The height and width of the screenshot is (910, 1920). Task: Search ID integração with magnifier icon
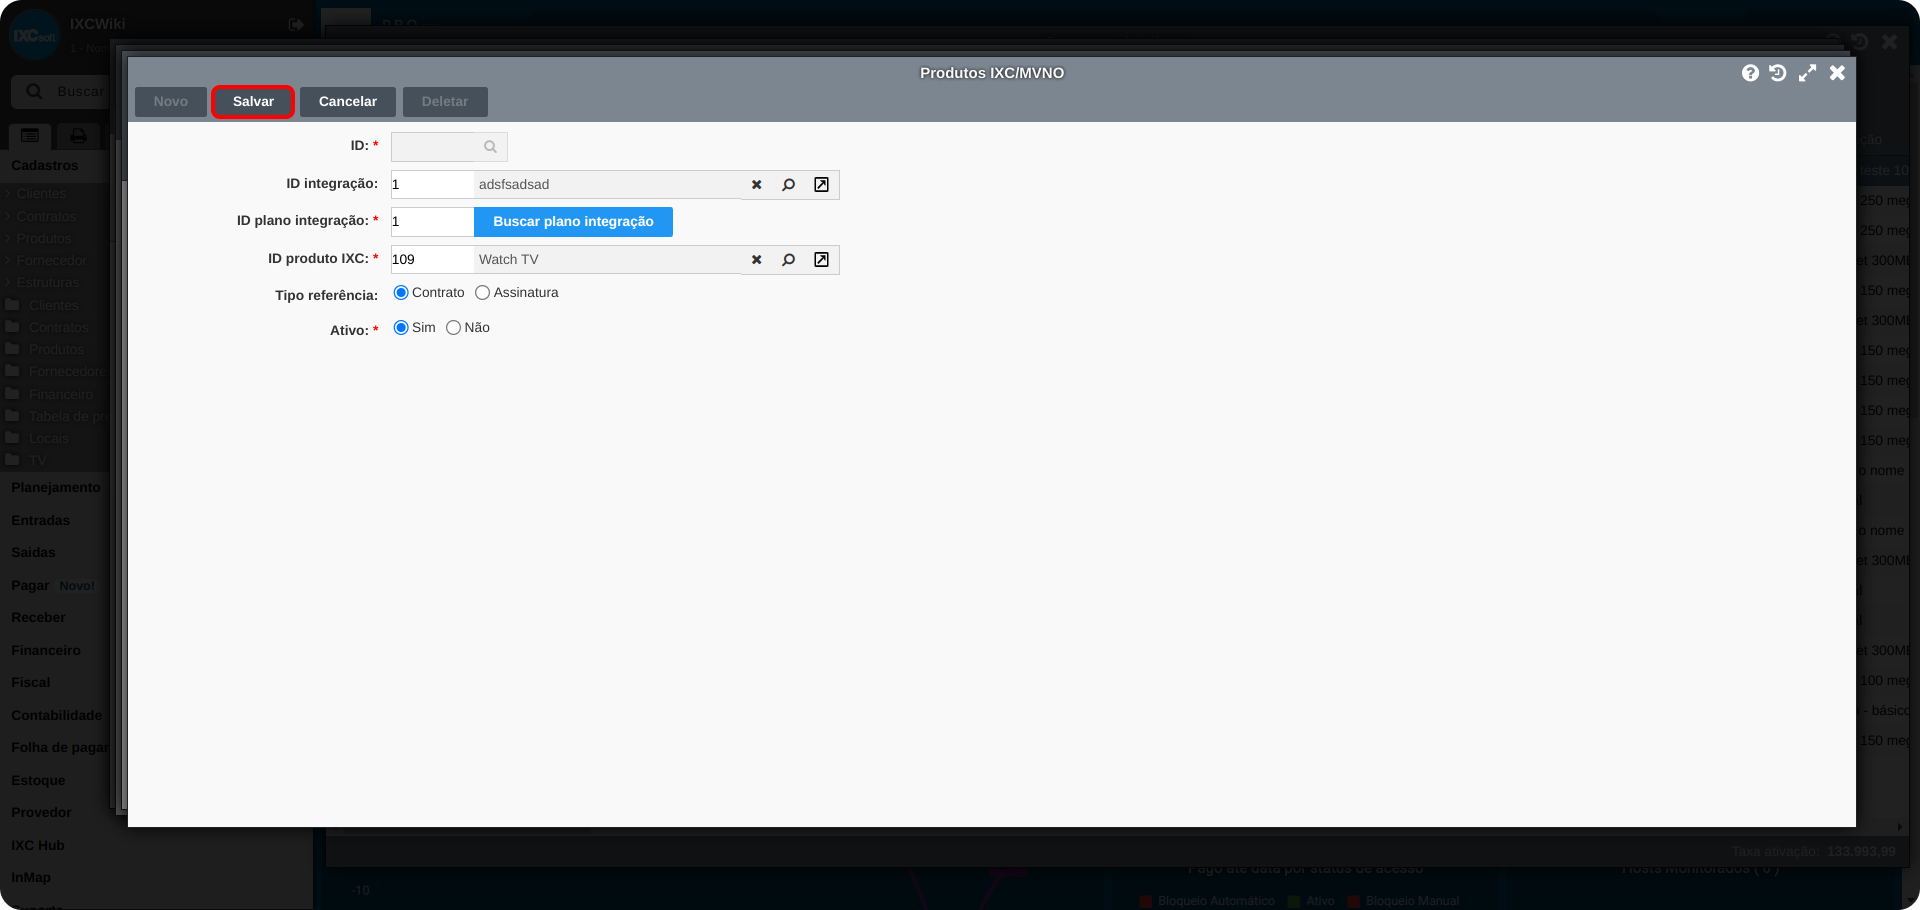(x=789, y=185)
